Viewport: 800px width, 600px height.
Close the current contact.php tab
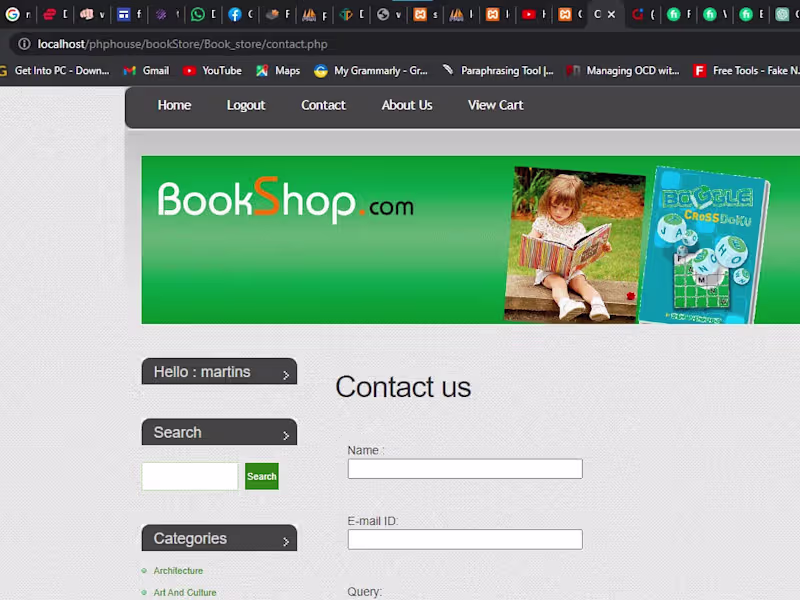611,14
